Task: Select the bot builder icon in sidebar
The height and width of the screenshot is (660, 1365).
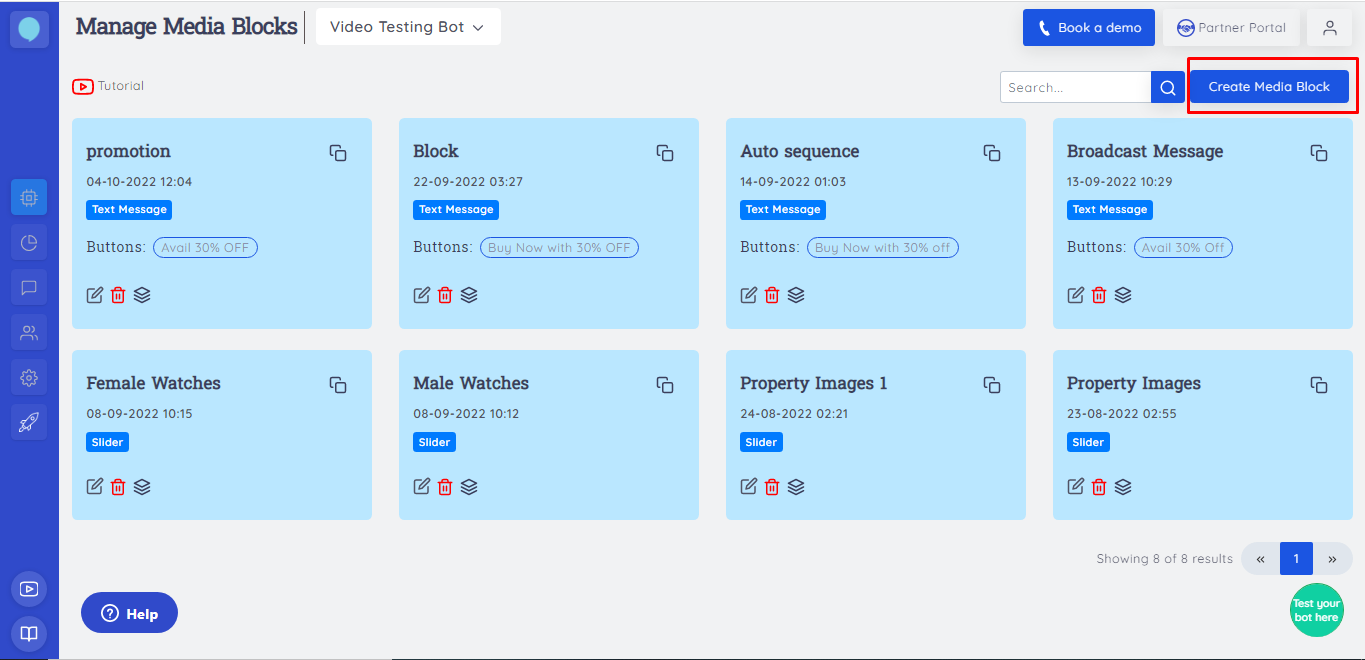Action: click(x=28, y=197)
